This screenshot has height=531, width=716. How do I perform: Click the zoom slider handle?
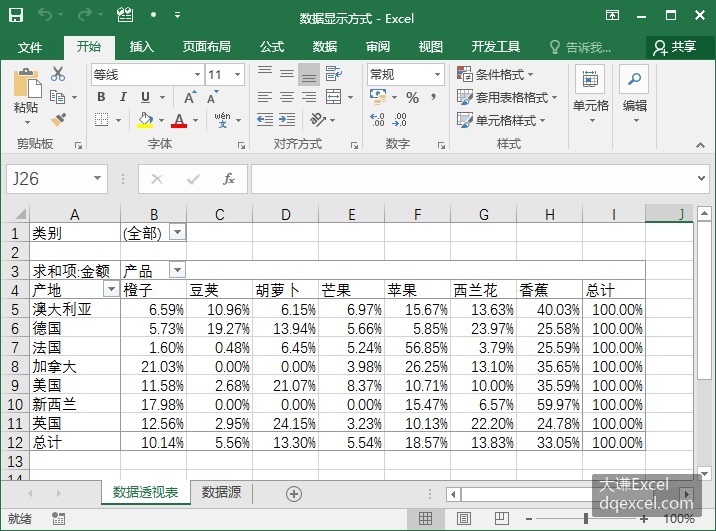[585, 518]
